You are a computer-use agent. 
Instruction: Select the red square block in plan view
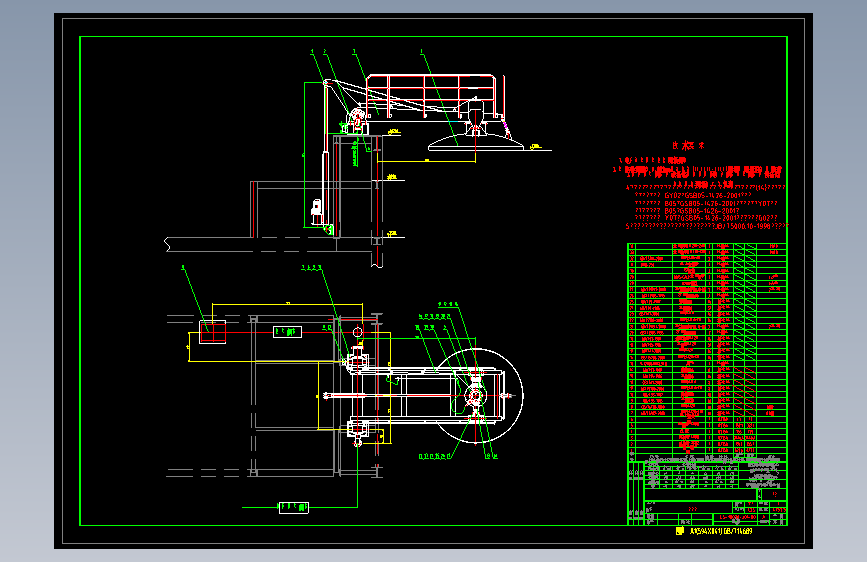[212, 332]
